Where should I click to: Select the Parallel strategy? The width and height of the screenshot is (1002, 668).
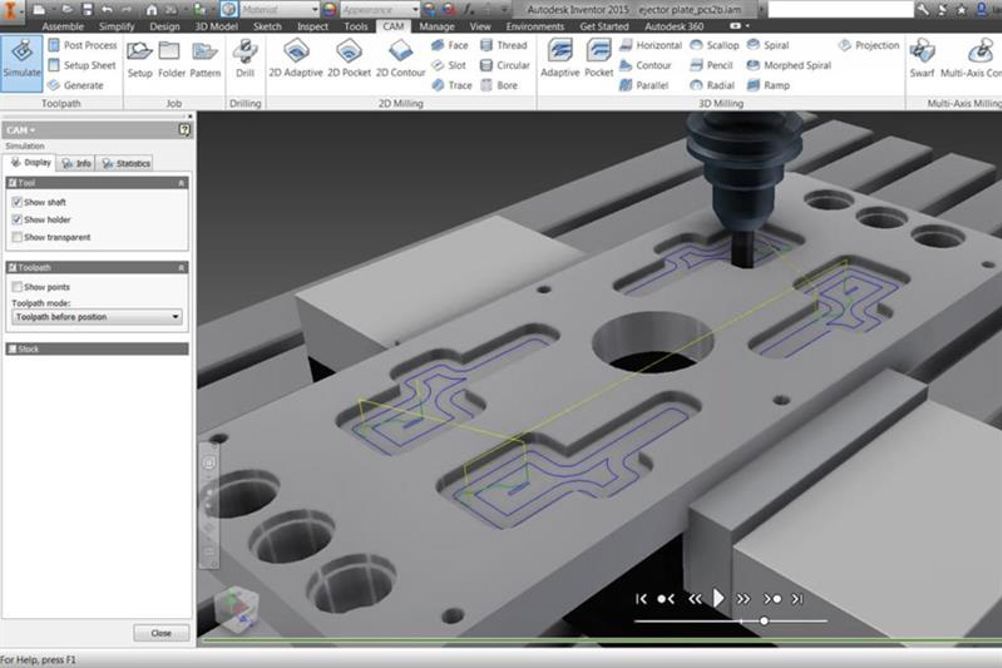click(x=644, y=85)
